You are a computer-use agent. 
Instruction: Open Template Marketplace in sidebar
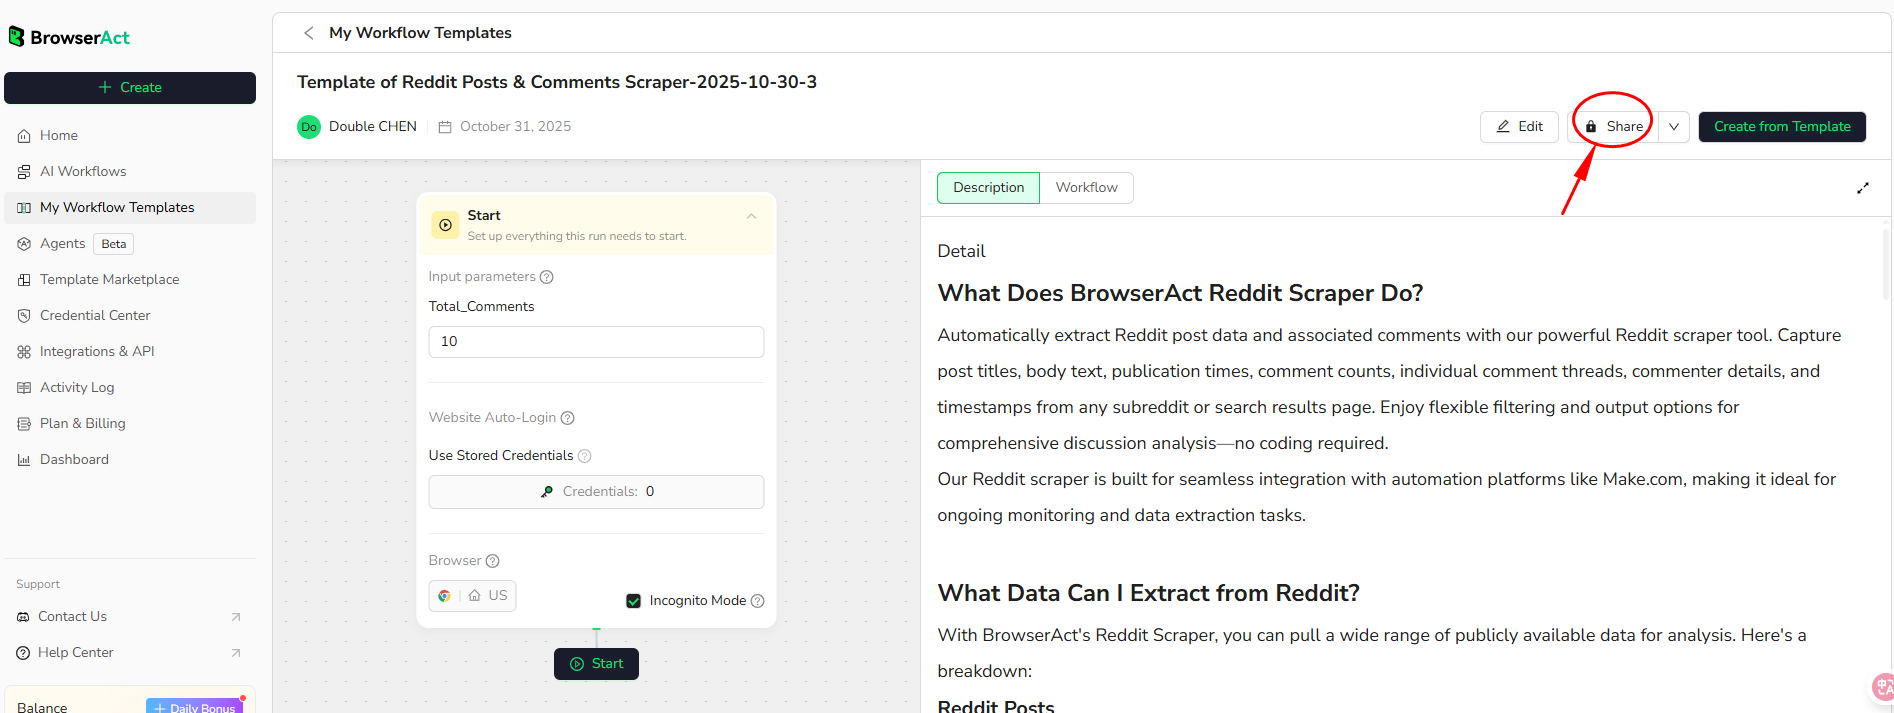109,280
